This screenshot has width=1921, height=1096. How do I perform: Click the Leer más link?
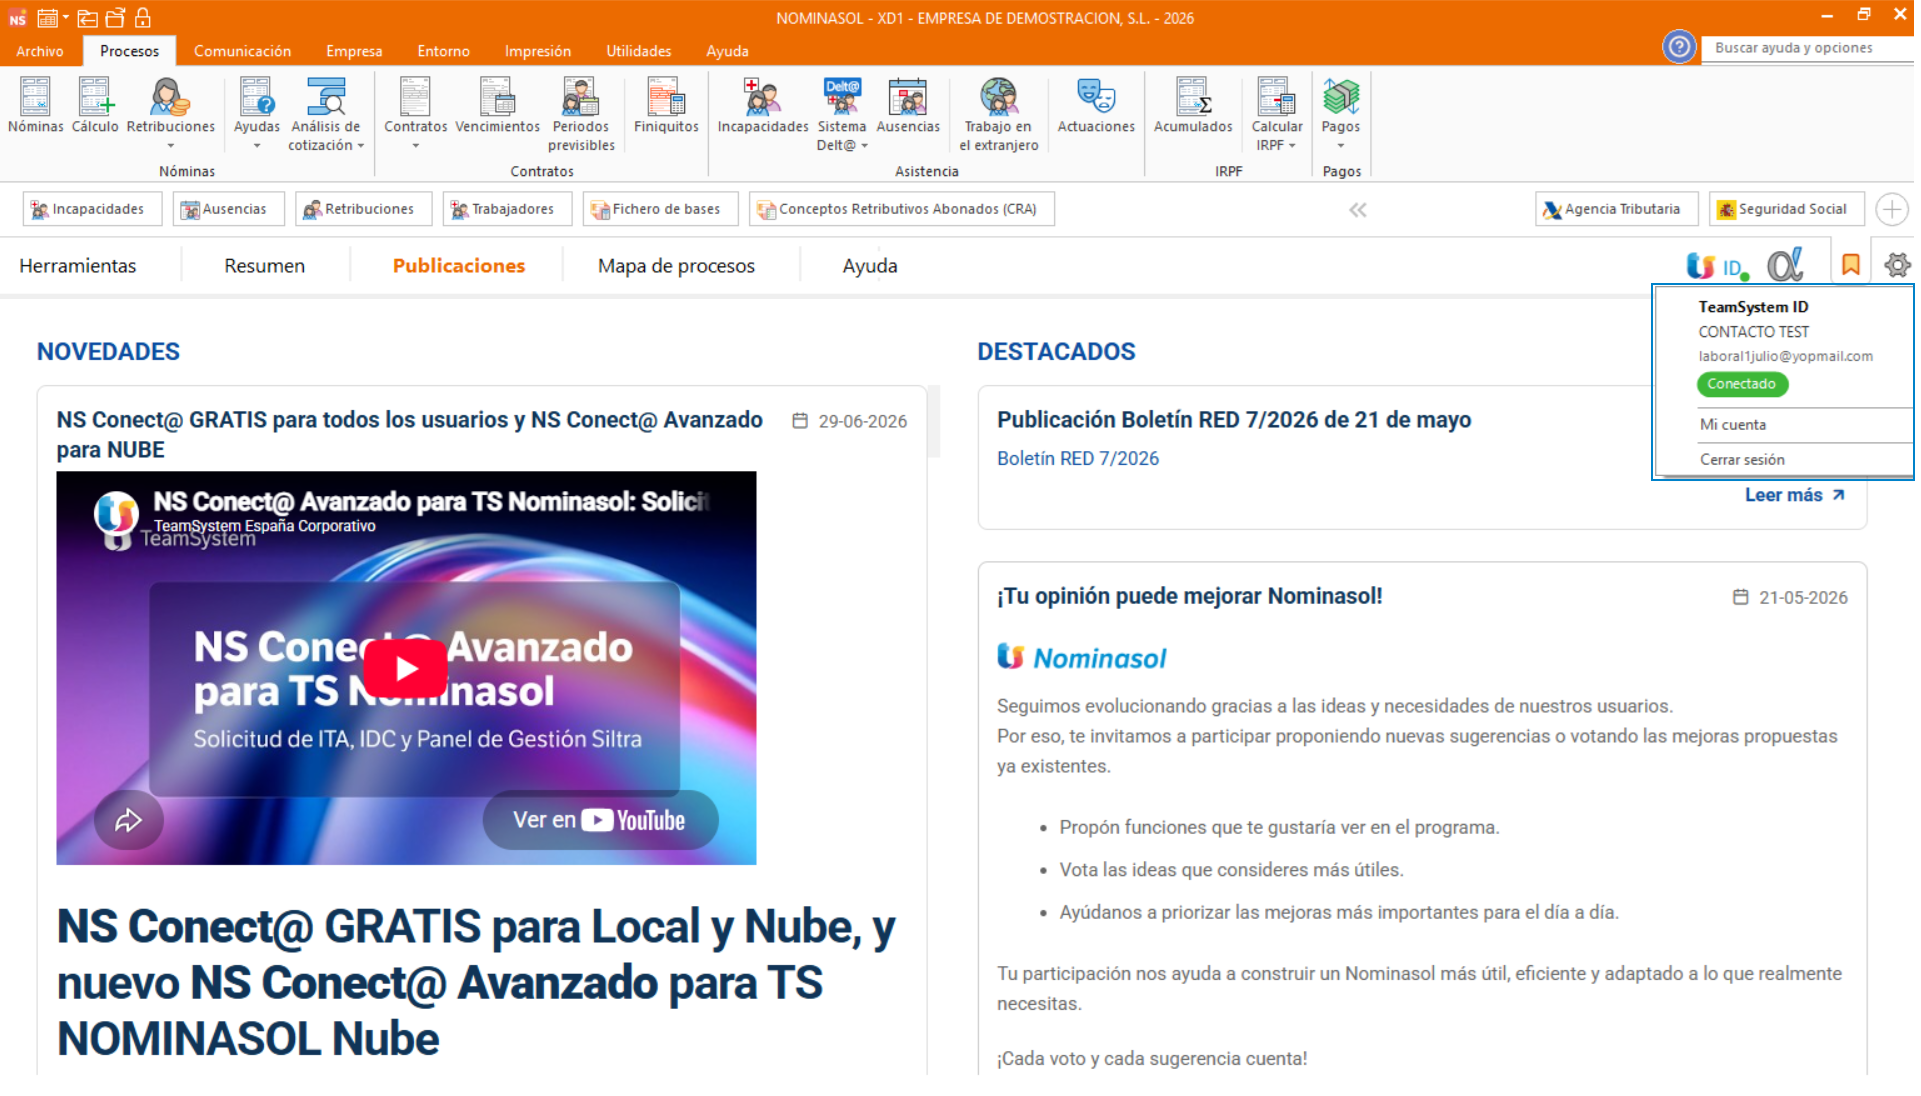coord(1795,495)
